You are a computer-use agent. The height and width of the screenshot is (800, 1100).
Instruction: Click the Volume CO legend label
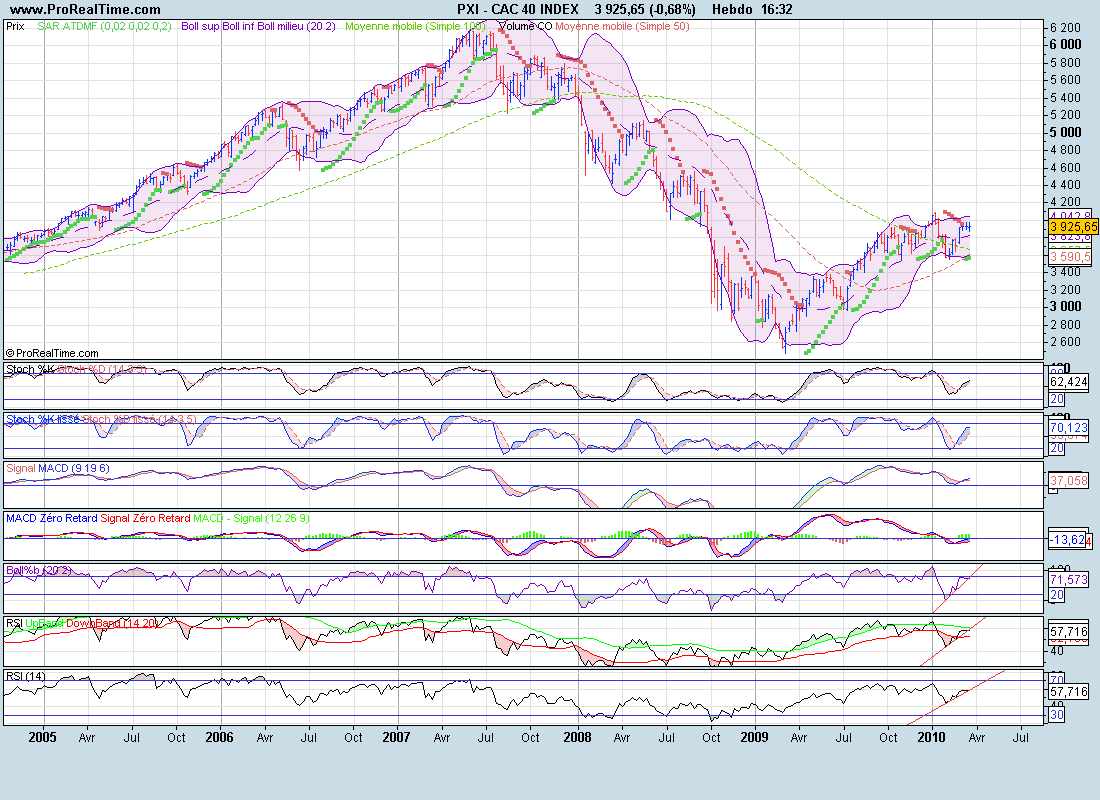pyautogui.click(x=525, y=27)
